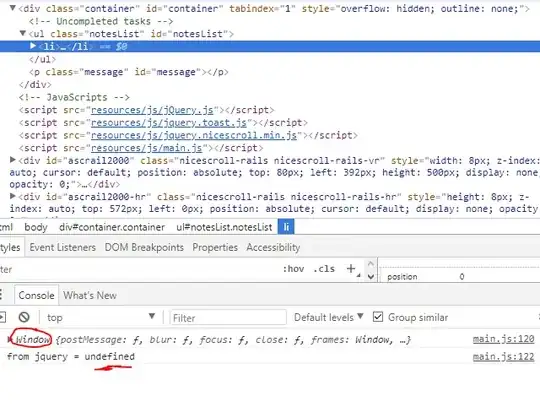Open the Properties tab
Screen dimensions: 540x407
(x=215, y=247)
